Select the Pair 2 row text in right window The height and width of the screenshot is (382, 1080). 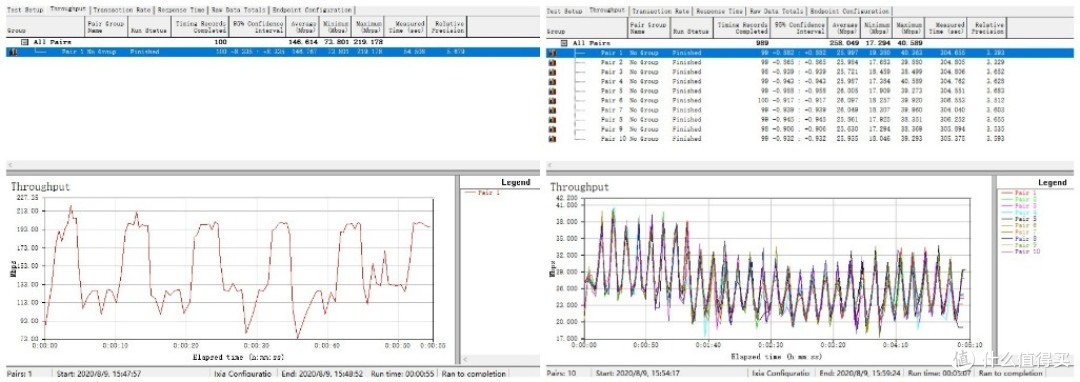pyautogui.click(x=612, y=62)
